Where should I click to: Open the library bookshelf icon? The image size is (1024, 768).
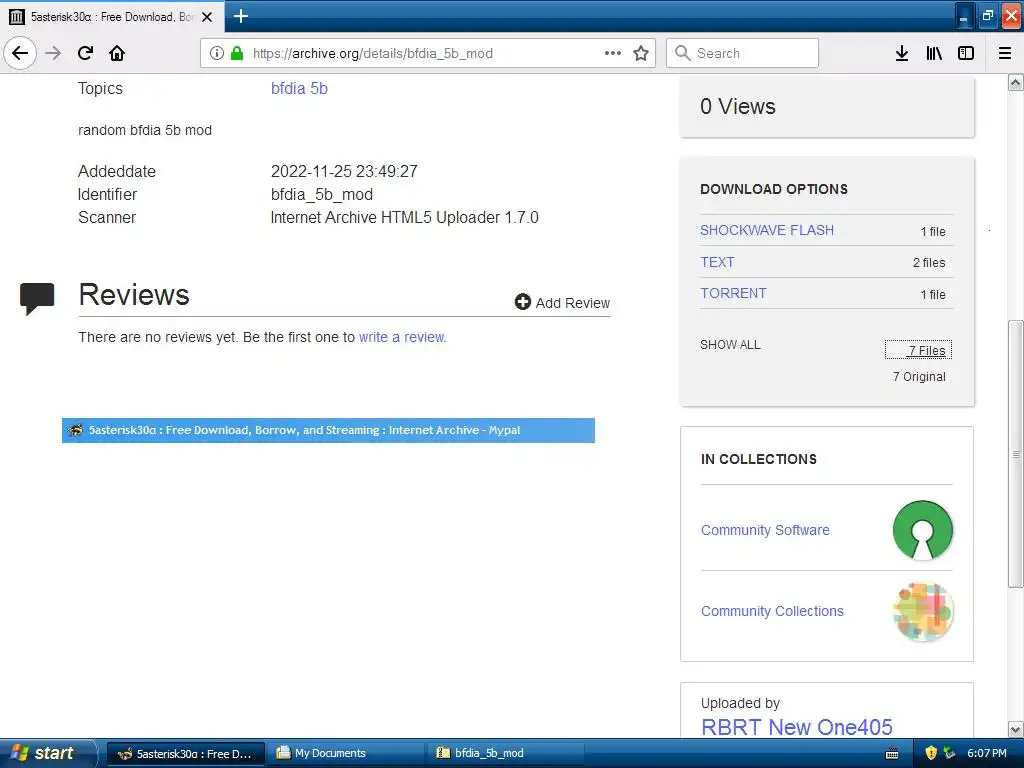[x=934, y=53]
